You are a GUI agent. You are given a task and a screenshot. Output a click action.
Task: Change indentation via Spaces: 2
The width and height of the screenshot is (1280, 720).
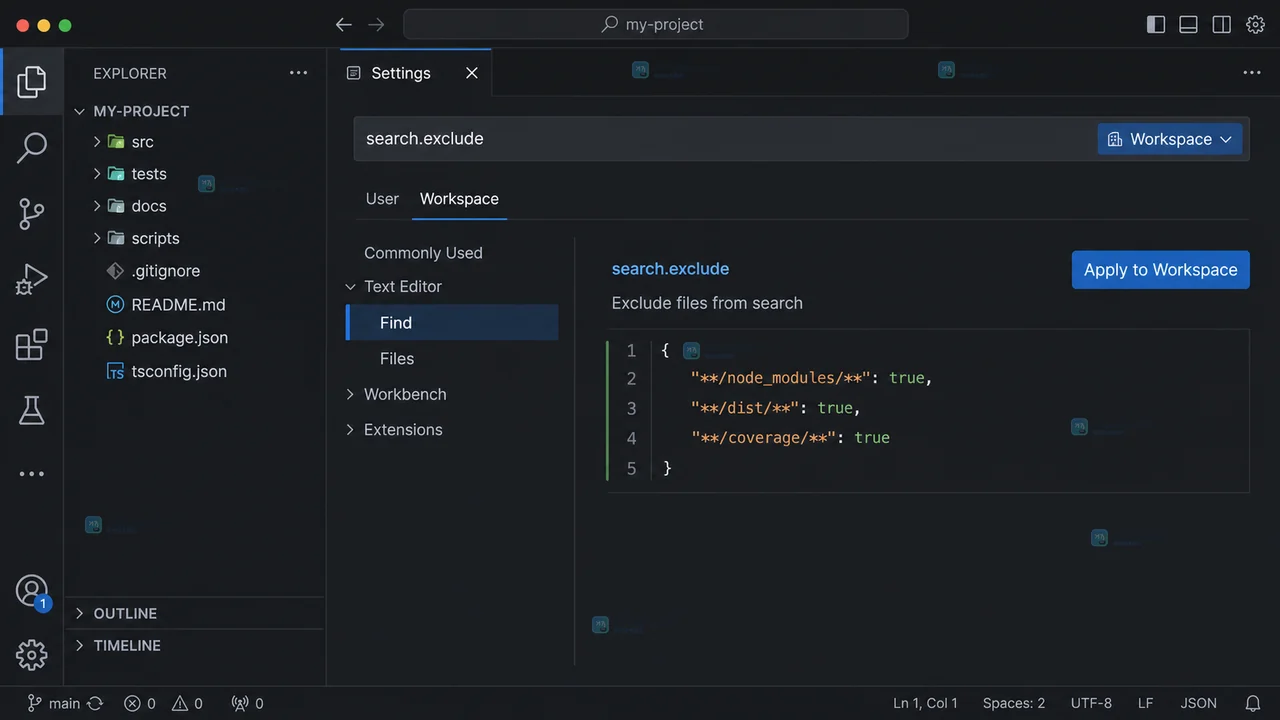[x=1014, y=703]
